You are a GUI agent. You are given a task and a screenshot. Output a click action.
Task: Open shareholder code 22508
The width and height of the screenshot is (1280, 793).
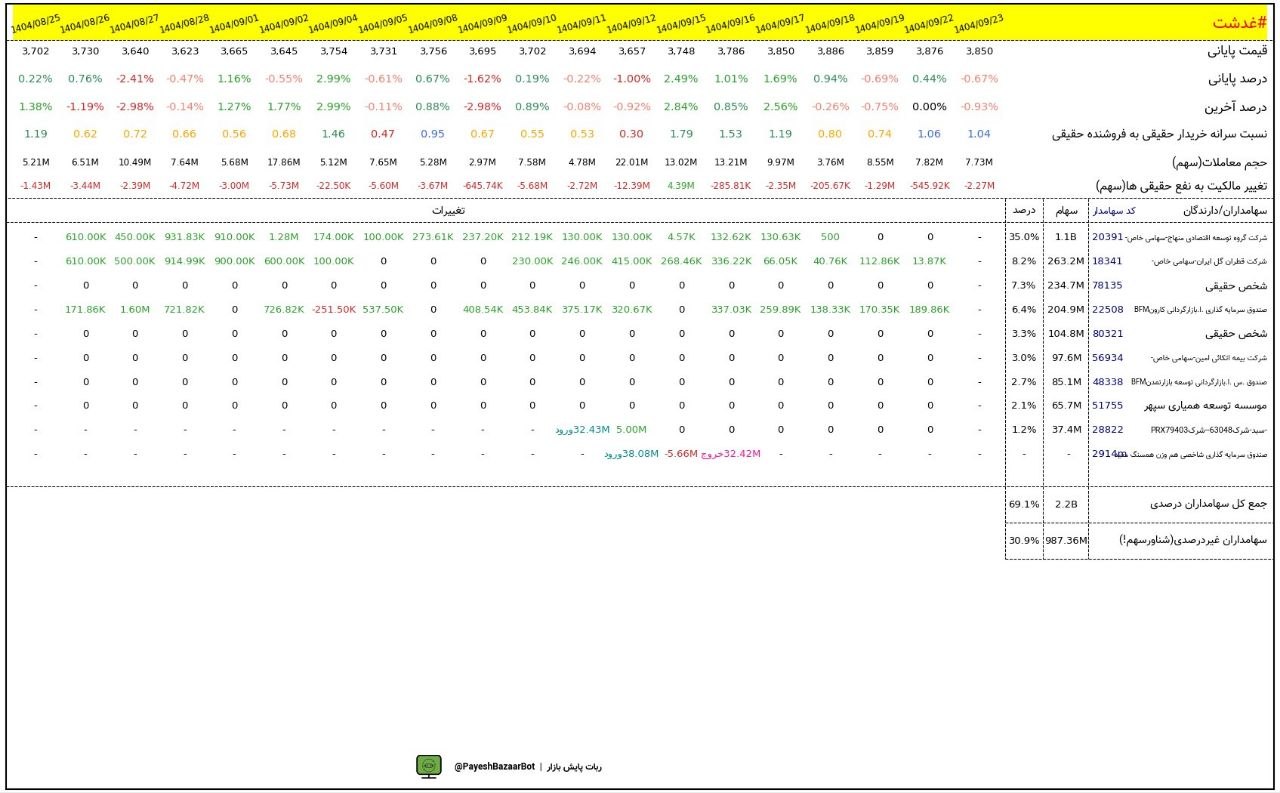point(1107,309)
